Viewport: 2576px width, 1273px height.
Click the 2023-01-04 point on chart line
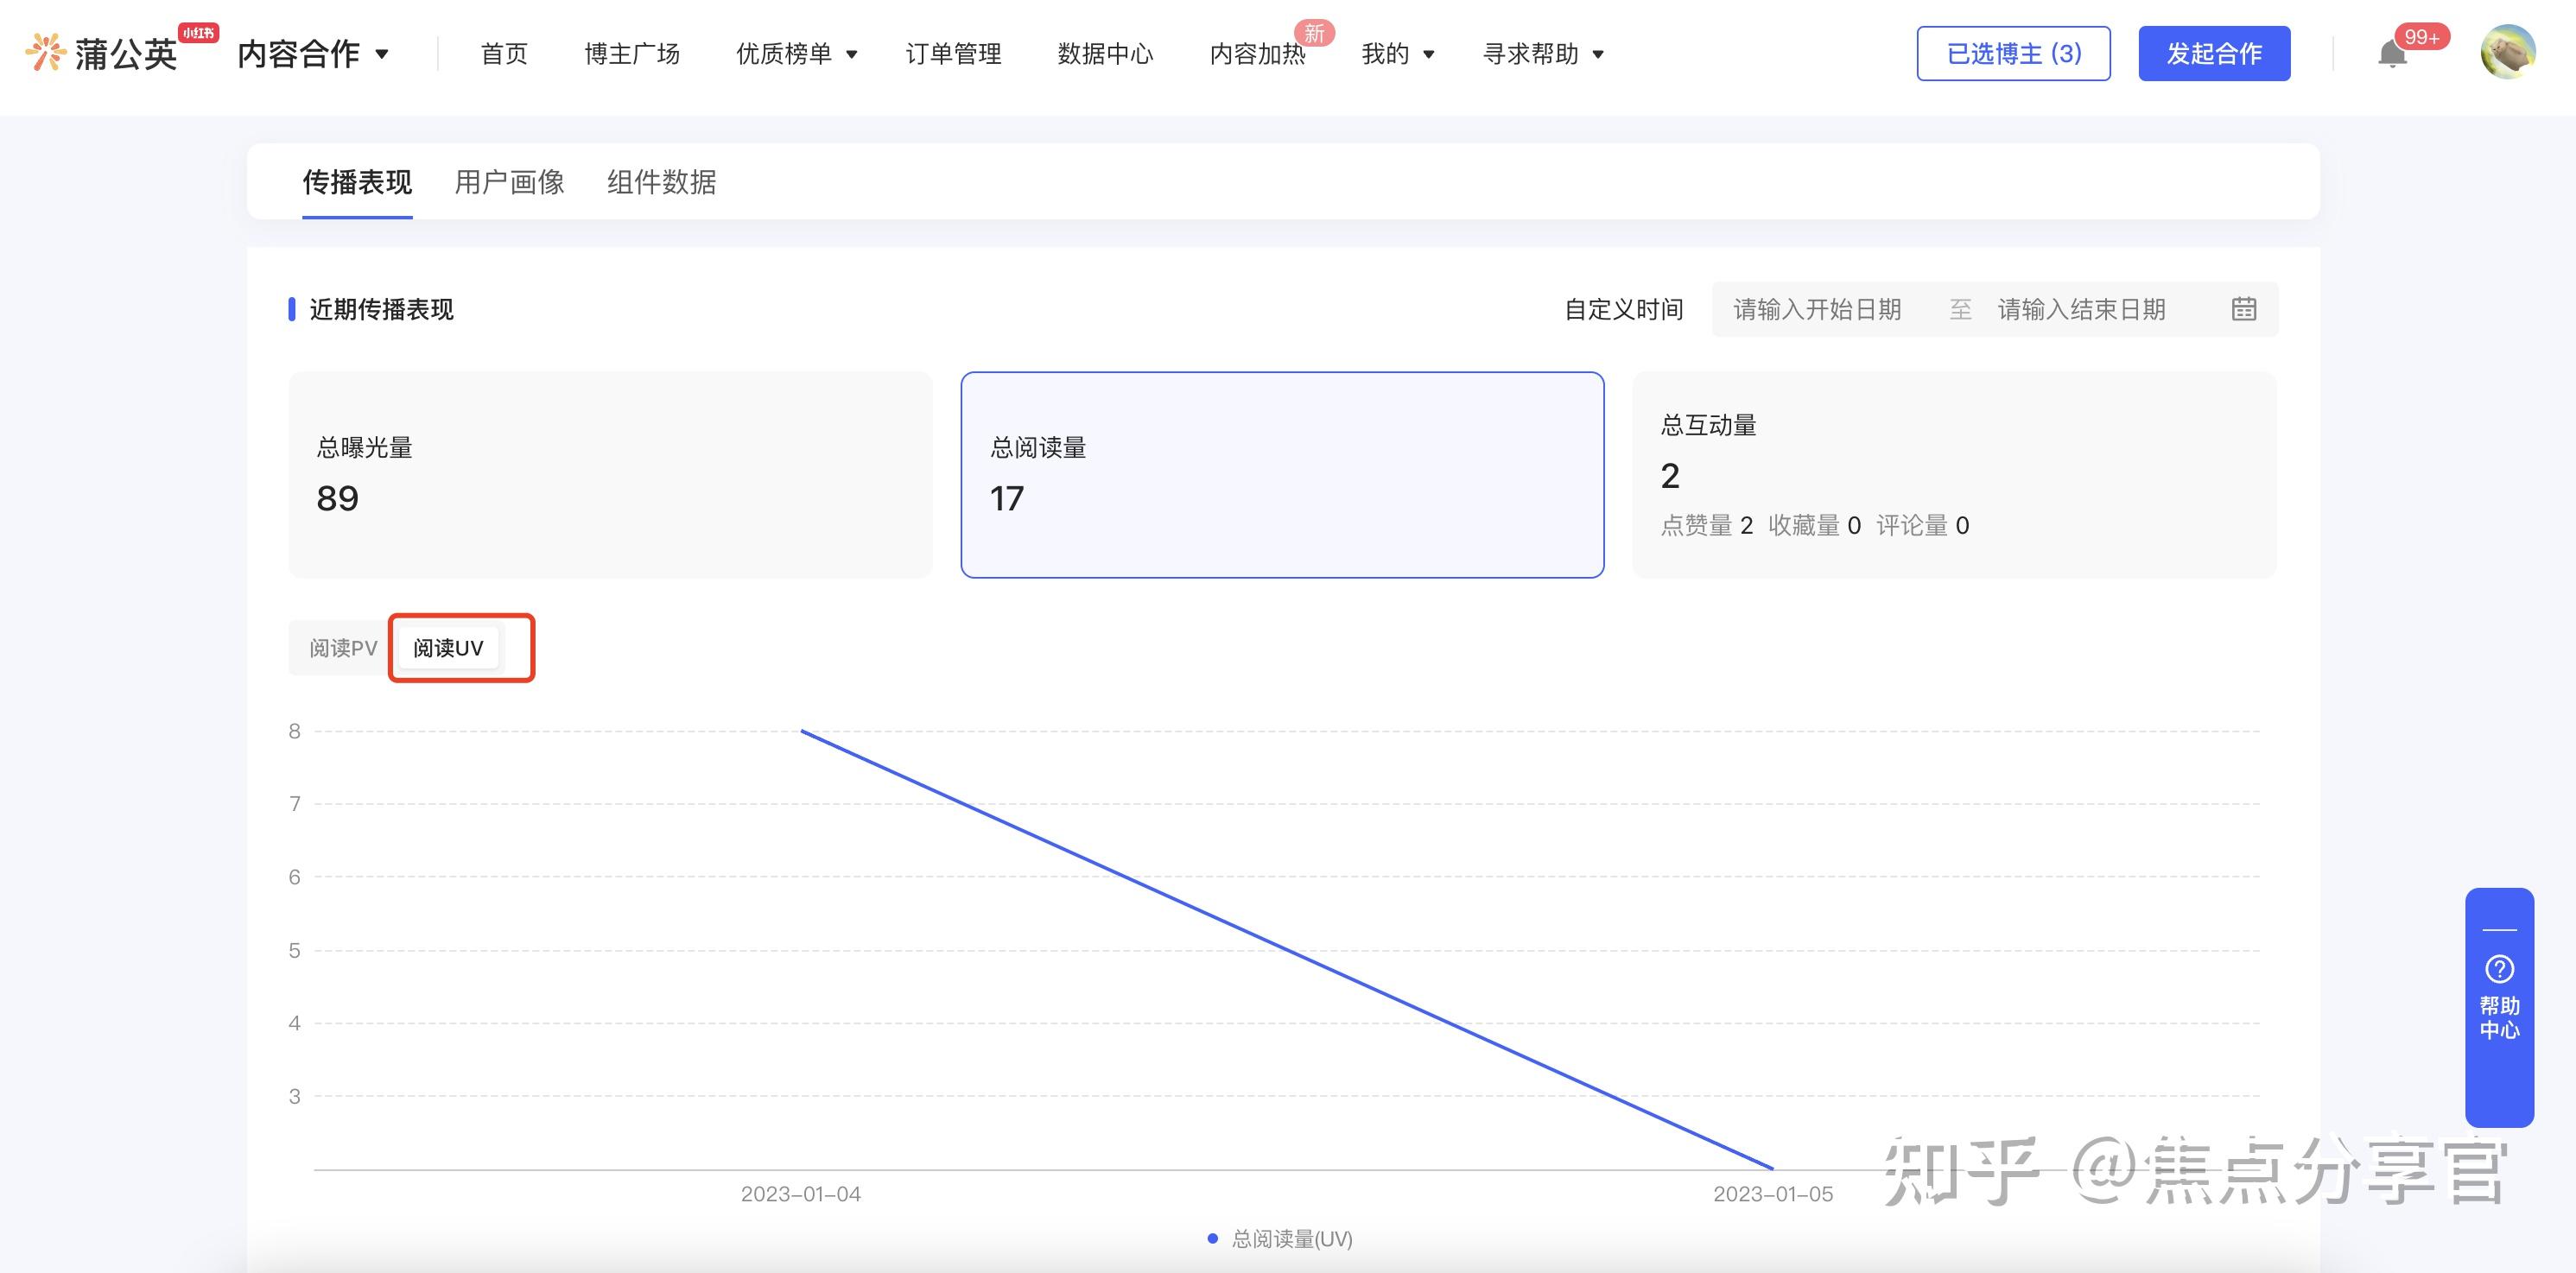[802, 731]
